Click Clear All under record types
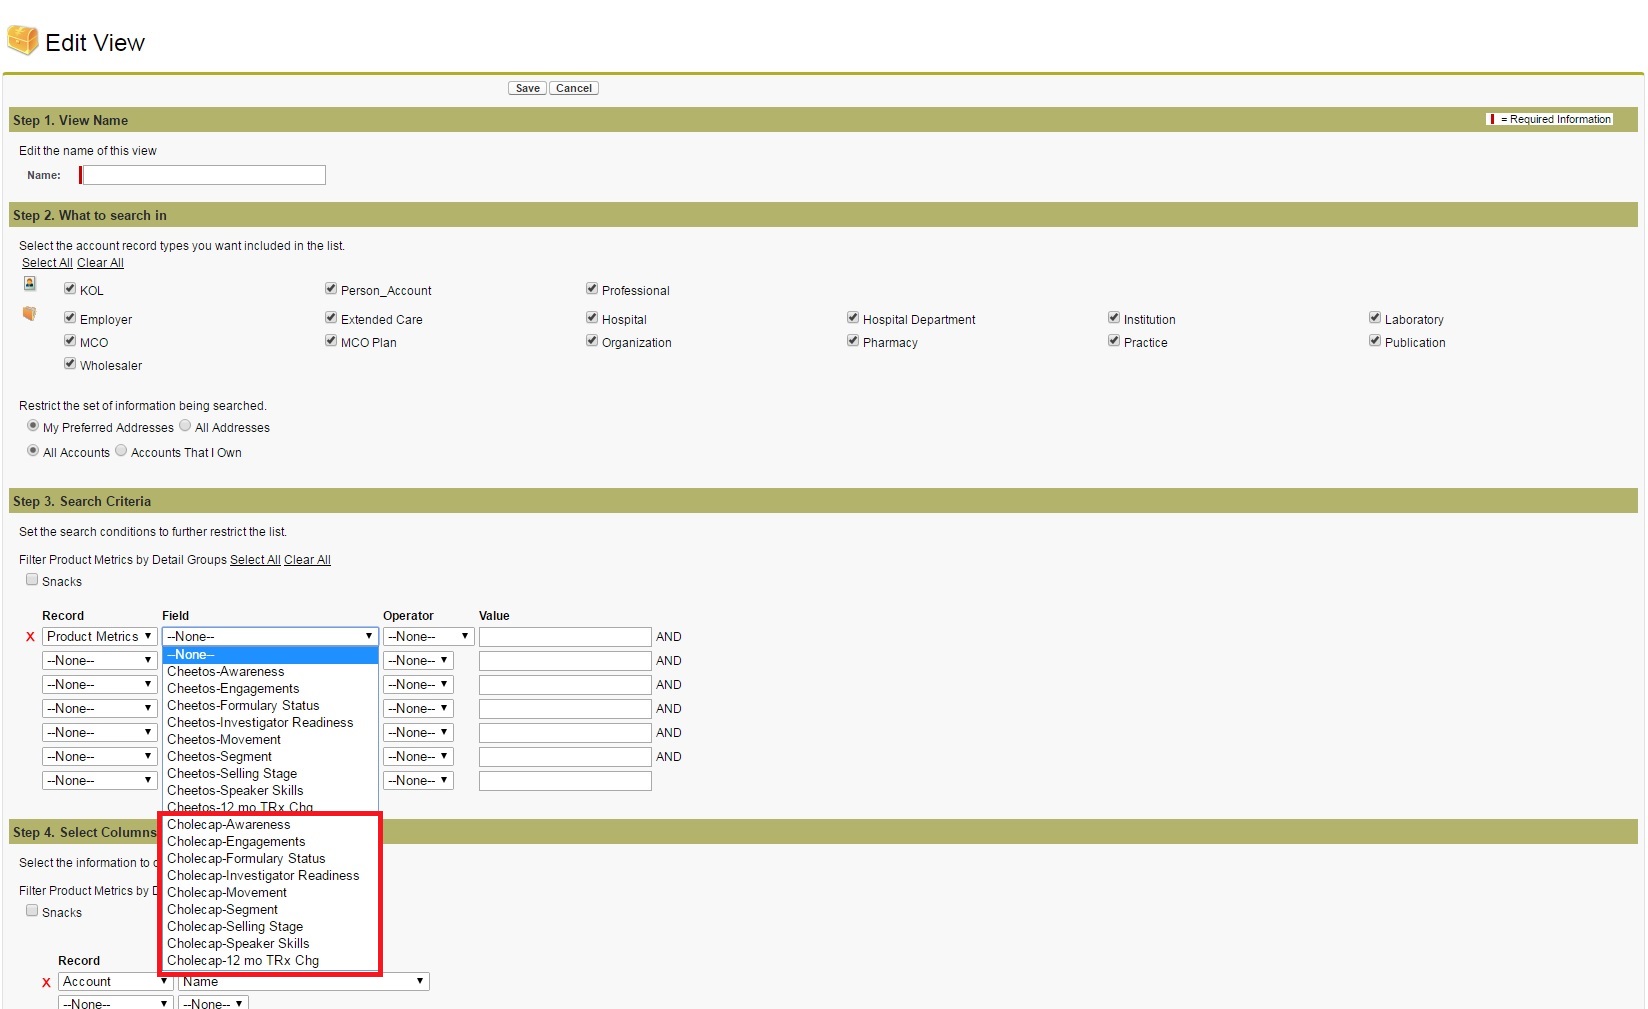The height and width of the screenshot is (1009, 1648). coord(100,263)
